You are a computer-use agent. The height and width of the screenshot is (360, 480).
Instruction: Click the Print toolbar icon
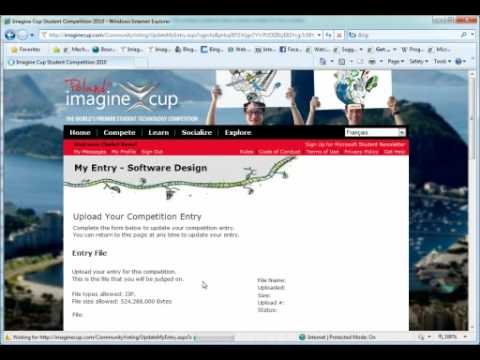[x=372, y=62]
